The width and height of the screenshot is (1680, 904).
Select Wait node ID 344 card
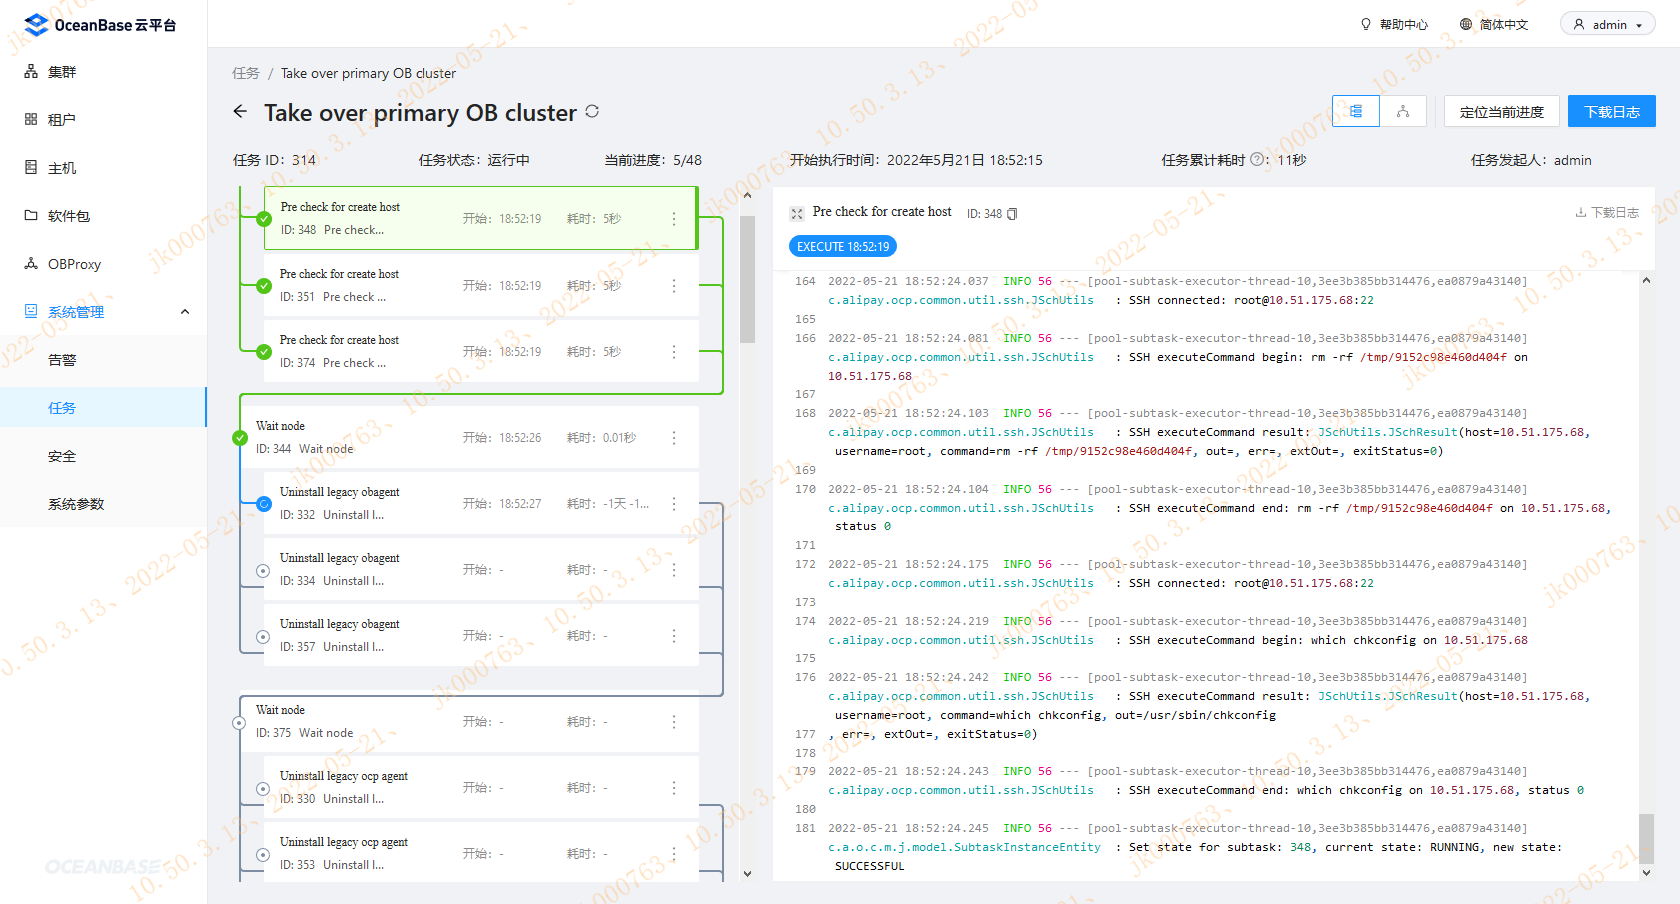(469, 437)
